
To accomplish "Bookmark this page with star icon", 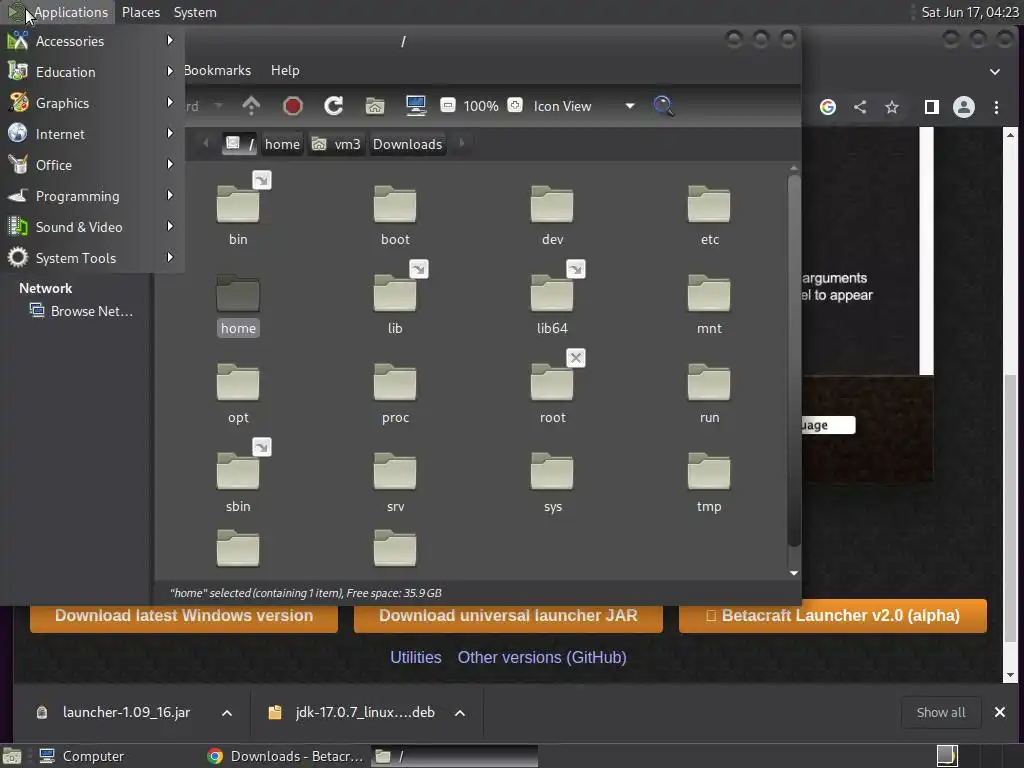I will 892,107.
